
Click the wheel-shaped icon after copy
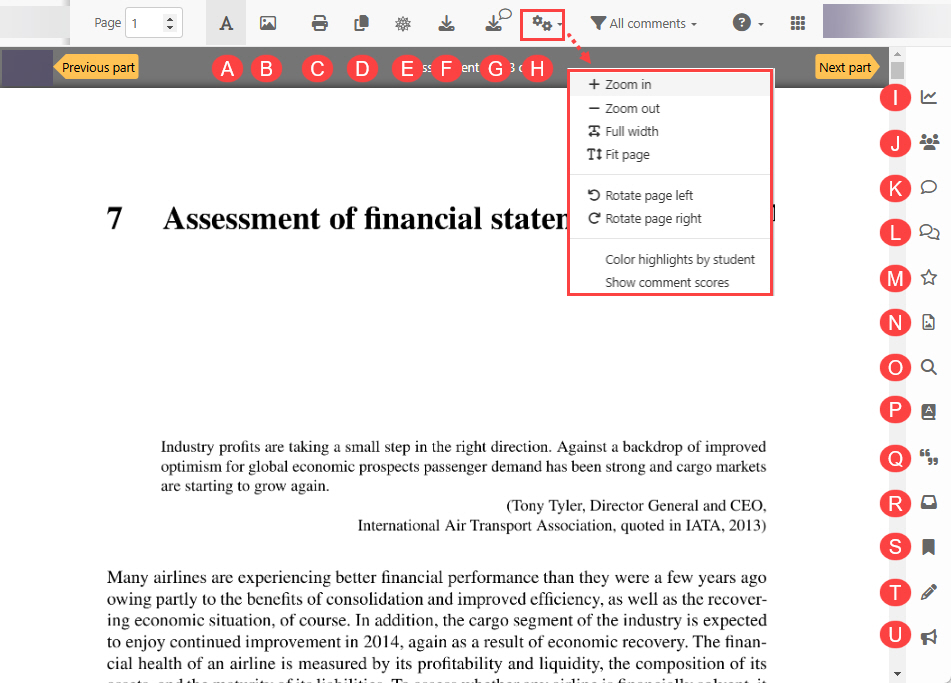(x=403, y=23)
